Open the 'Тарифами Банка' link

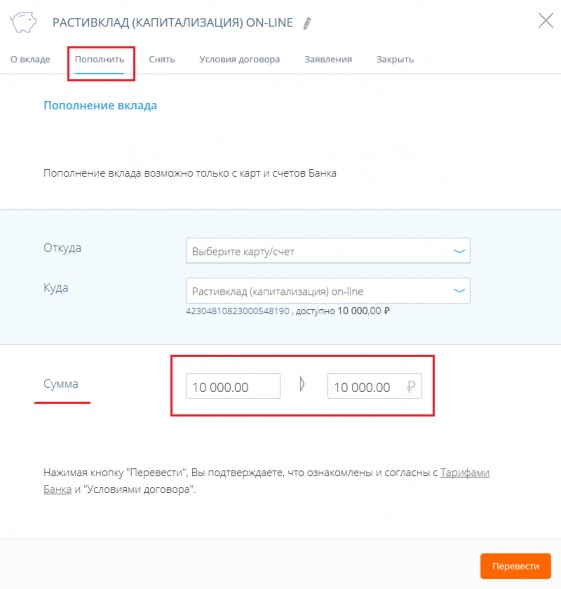coord(464,473)
